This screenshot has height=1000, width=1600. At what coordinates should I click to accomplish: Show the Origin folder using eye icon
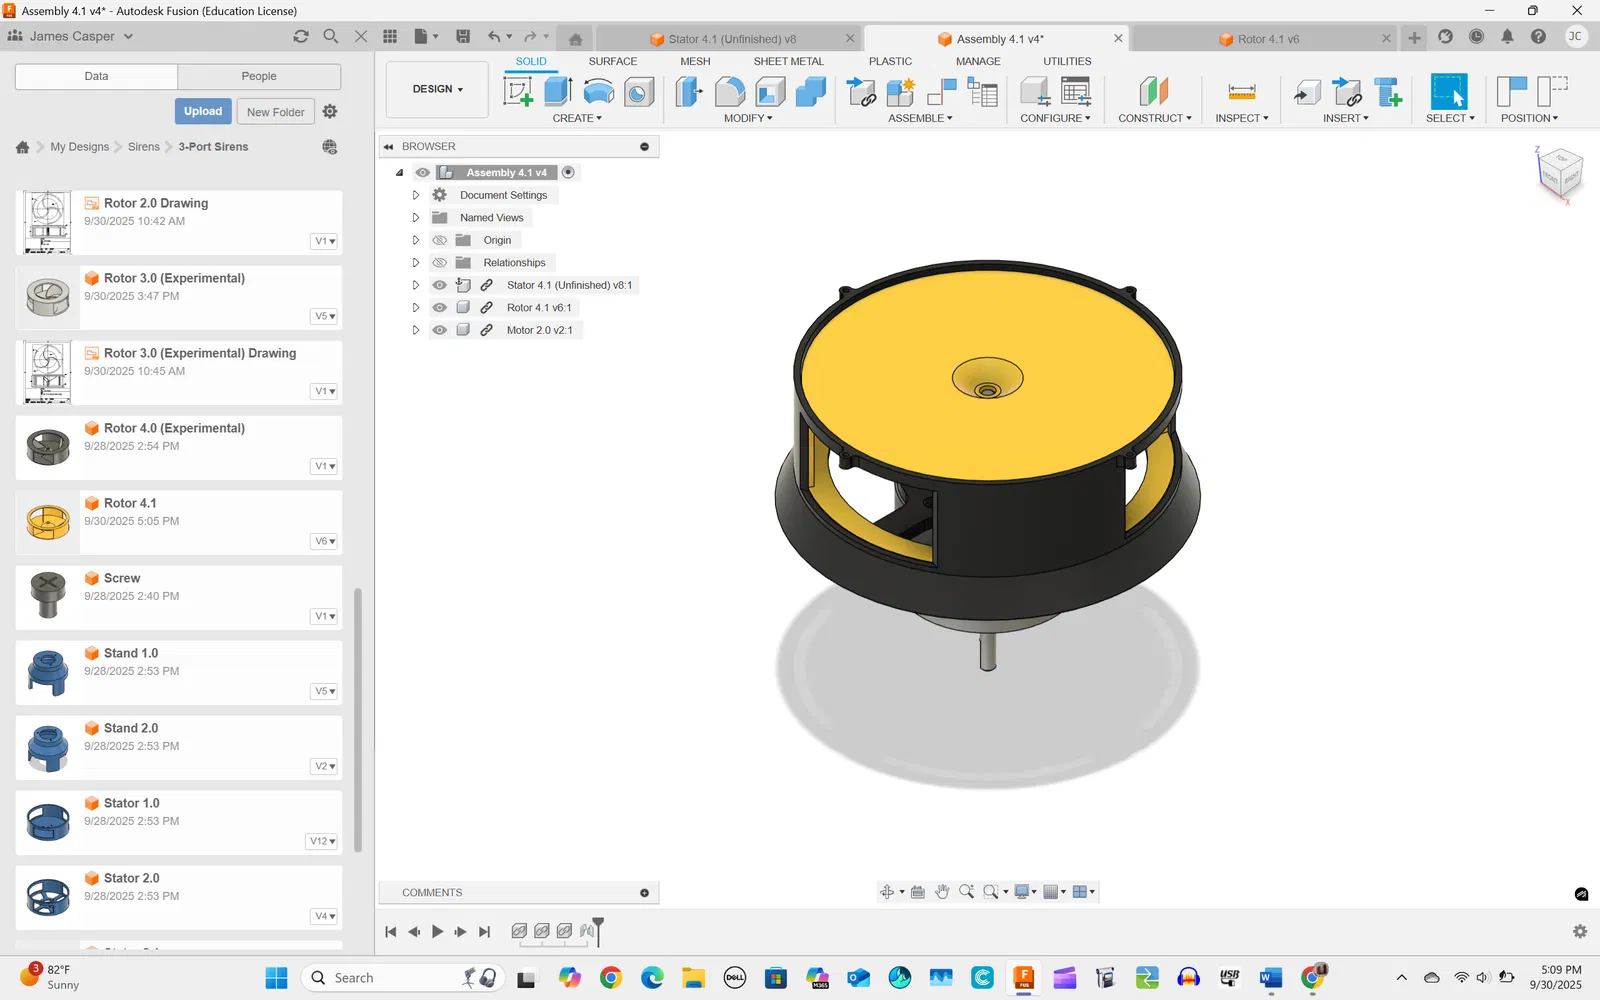point(439,240)
